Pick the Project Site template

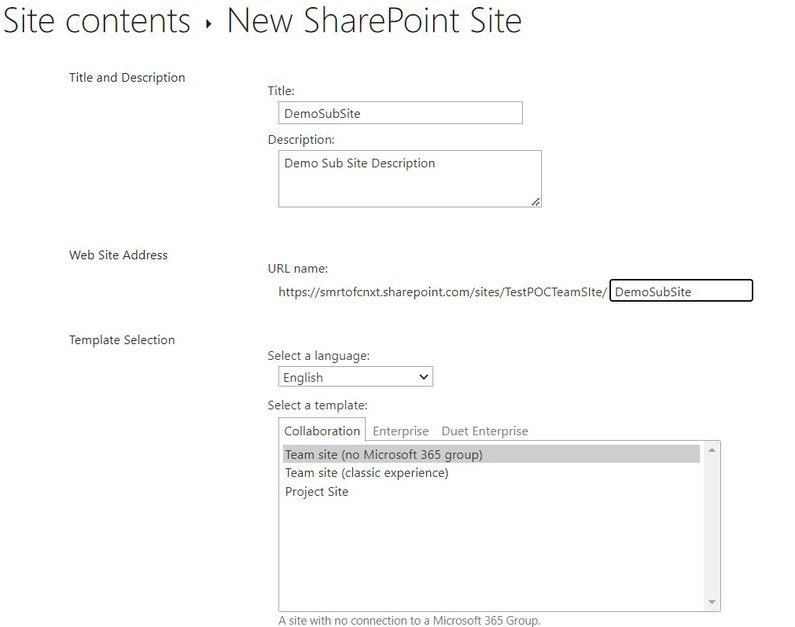click(317, 492)
